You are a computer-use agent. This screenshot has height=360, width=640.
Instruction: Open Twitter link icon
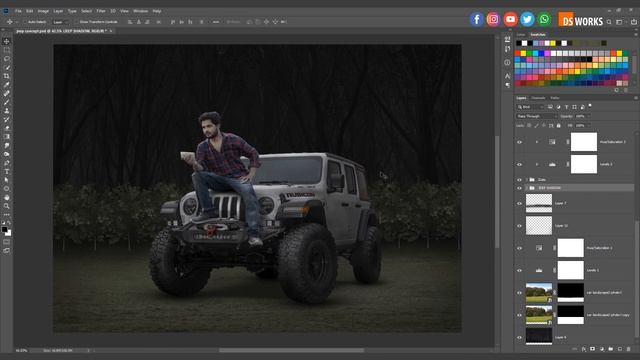527,19
